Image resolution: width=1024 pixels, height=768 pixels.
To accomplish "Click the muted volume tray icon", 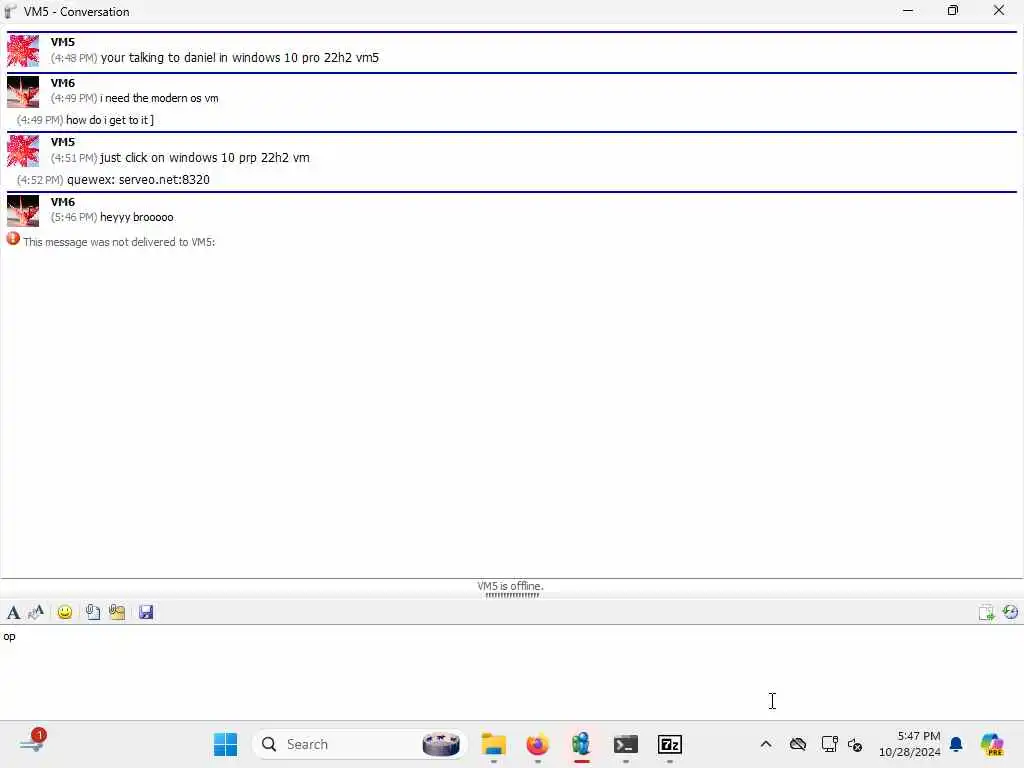I will (855, 744).
